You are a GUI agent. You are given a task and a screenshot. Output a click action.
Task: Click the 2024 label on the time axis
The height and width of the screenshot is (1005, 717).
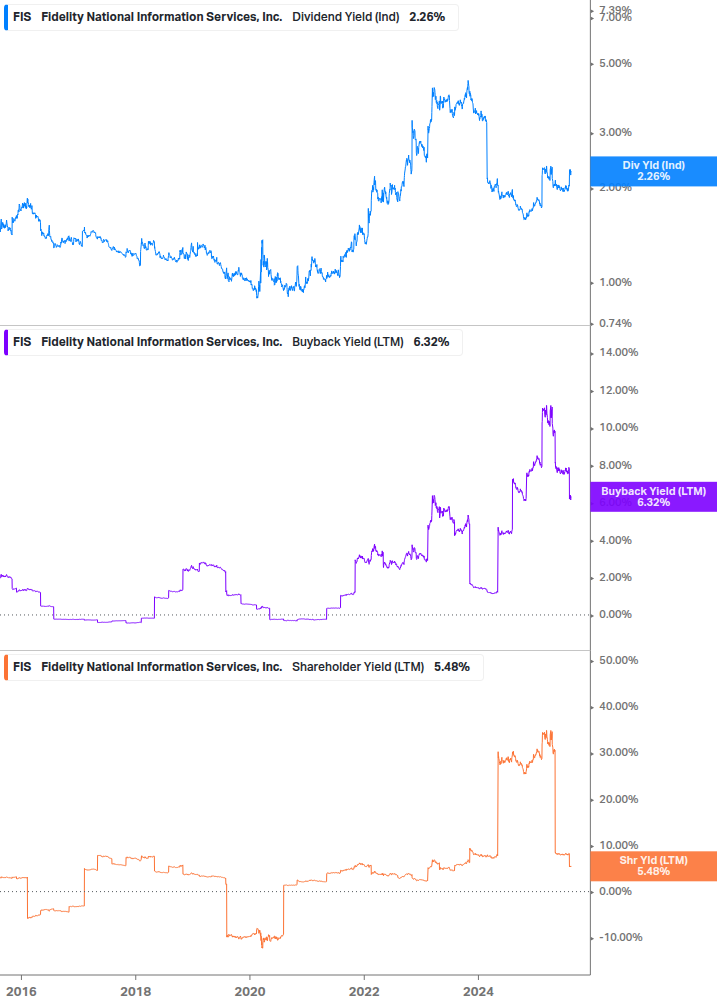point(478,992)
